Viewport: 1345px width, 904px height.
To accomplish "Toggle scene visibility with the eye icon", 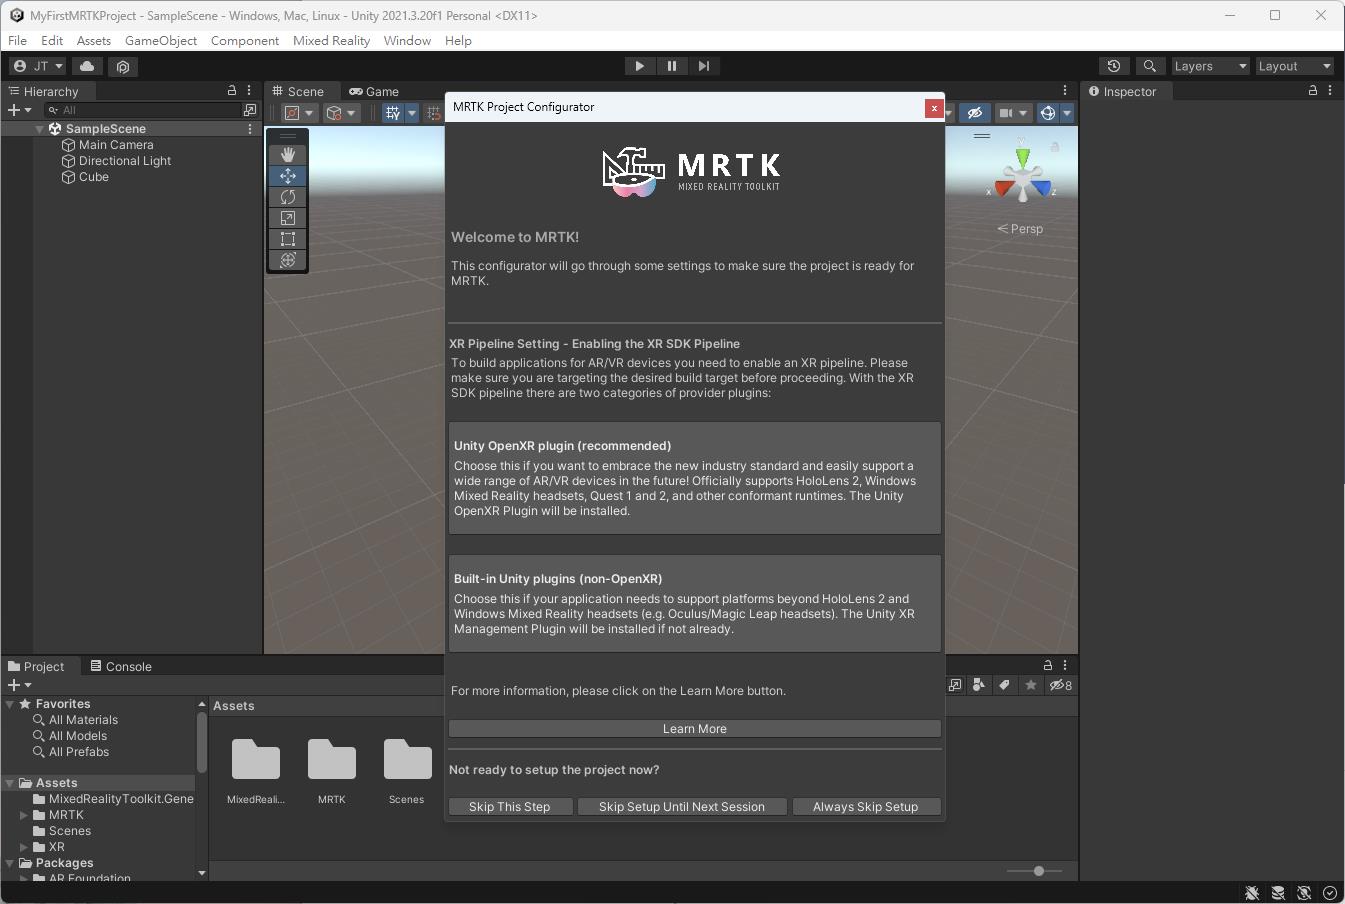I will pyautogui.click(x=975, y=113).
